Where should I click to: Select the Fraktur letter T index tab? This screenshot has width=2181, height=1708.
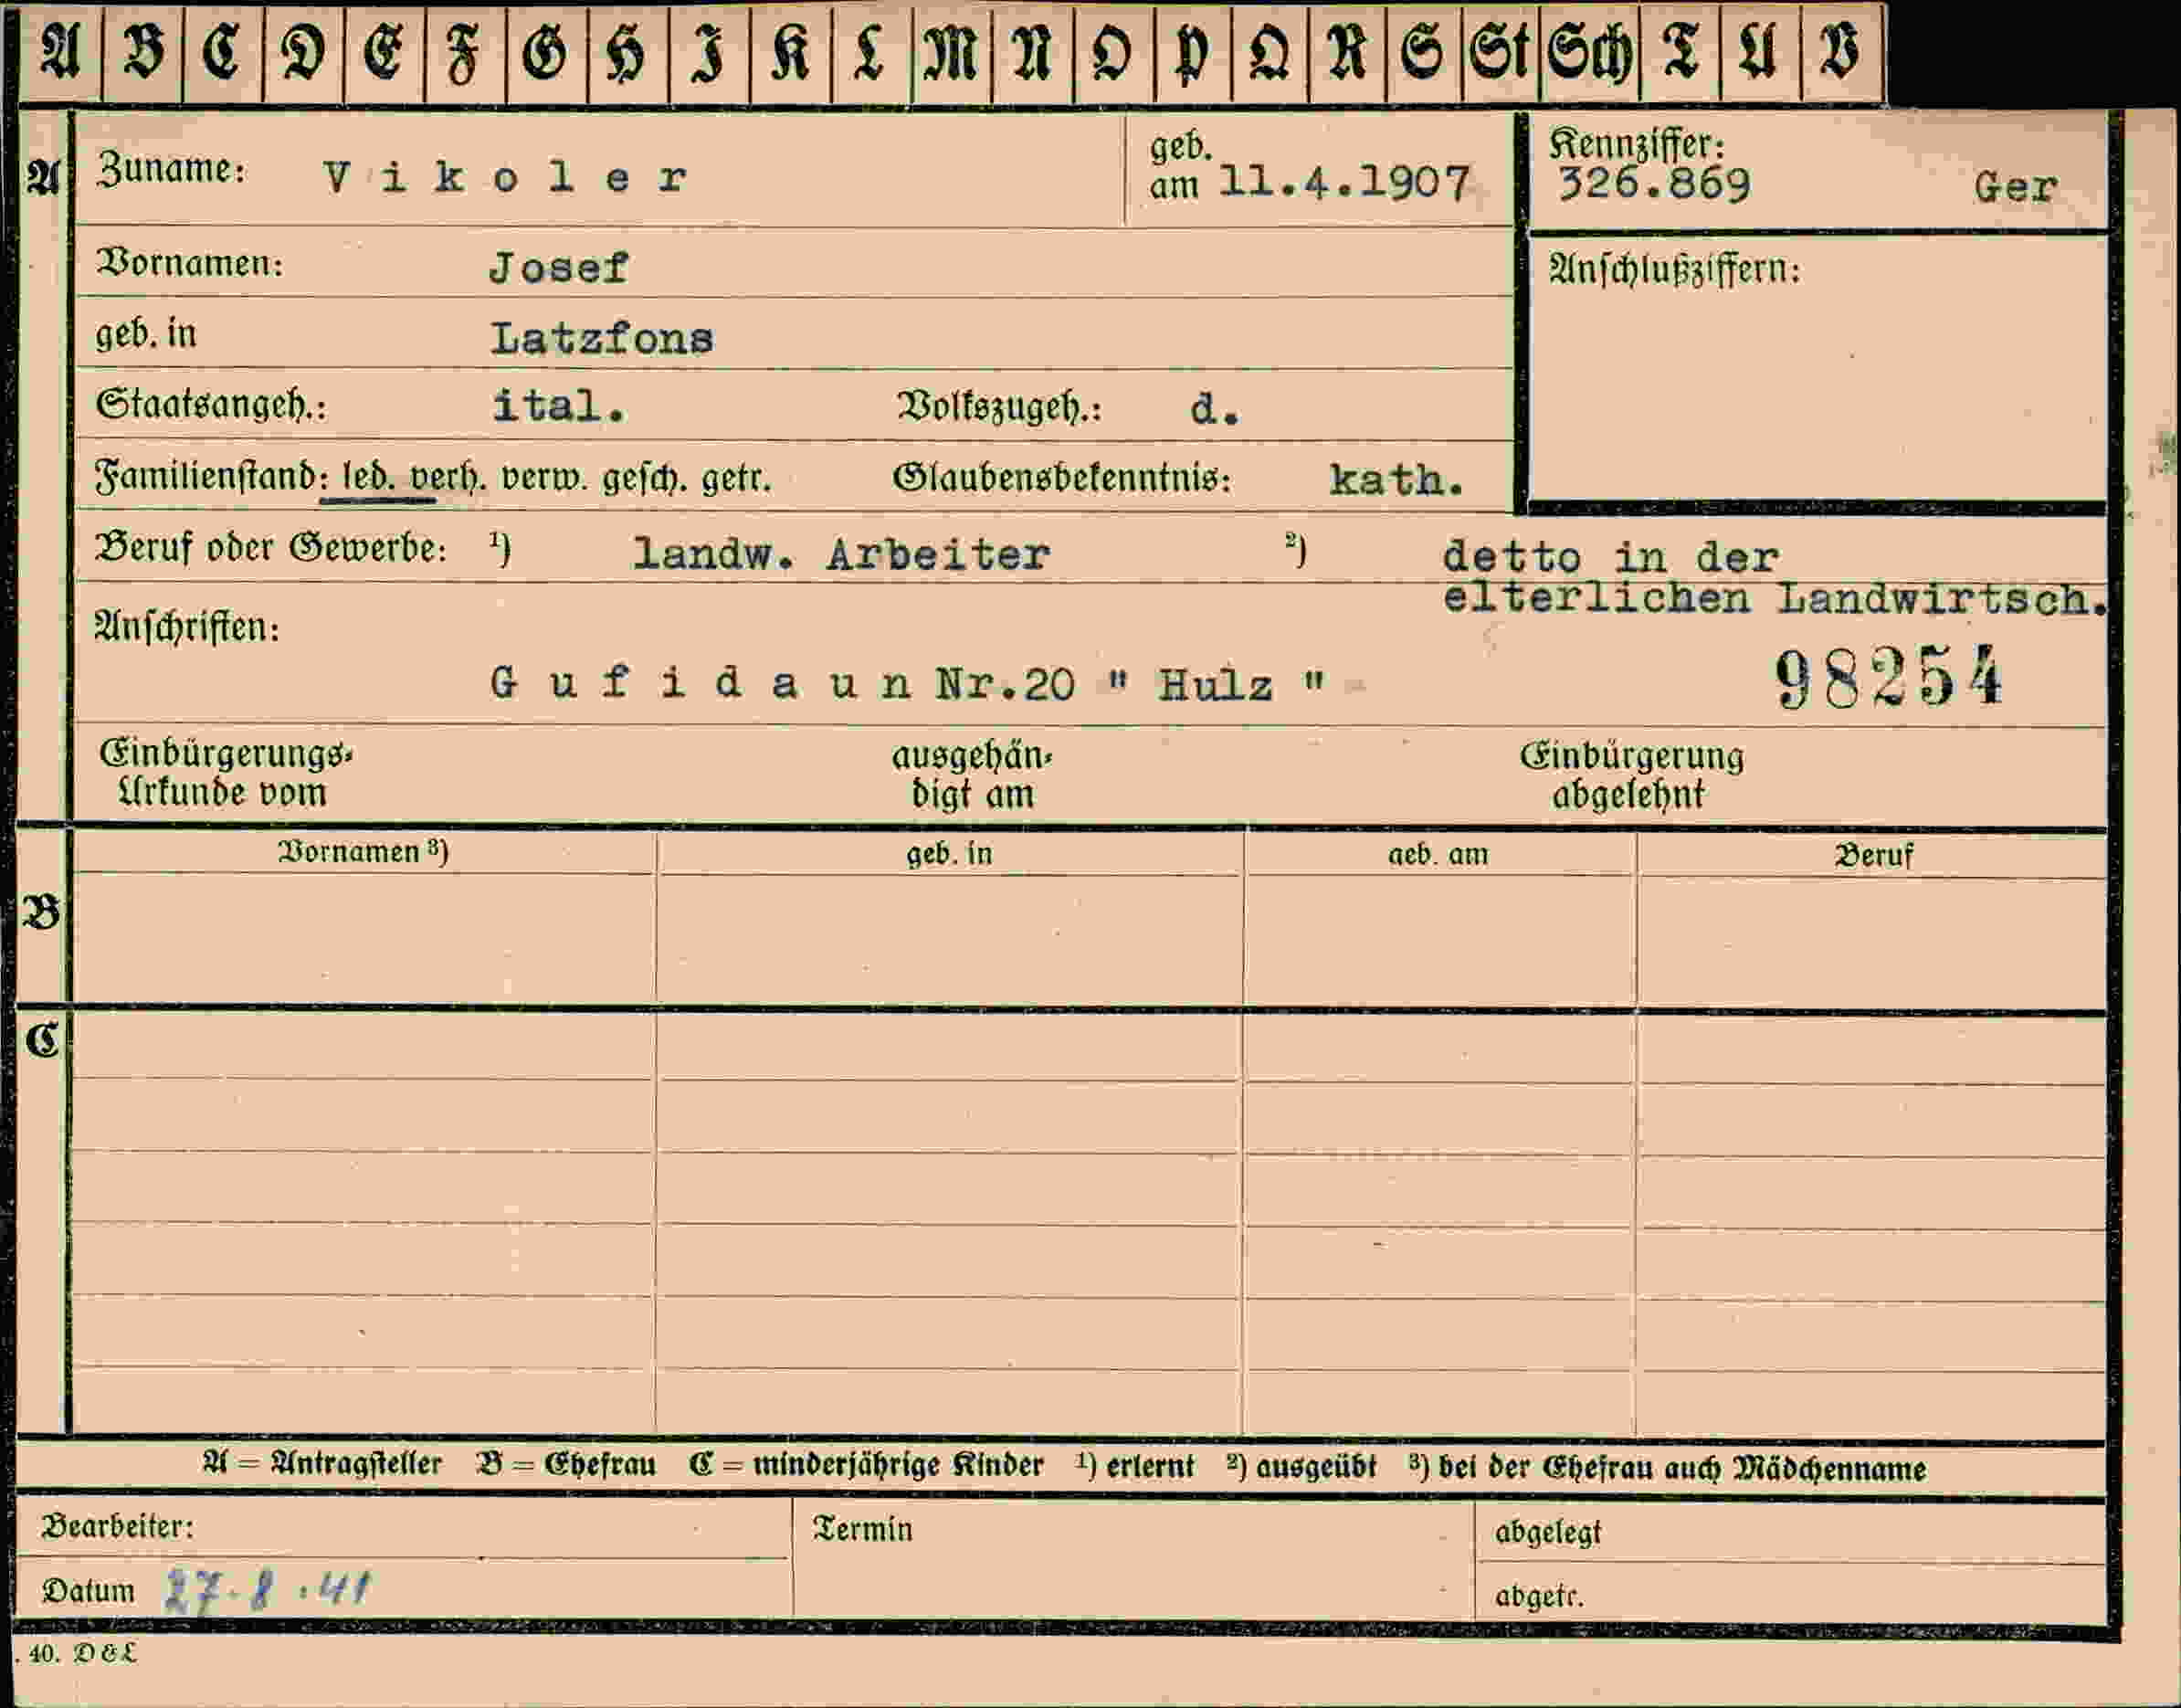(1680, 53)
